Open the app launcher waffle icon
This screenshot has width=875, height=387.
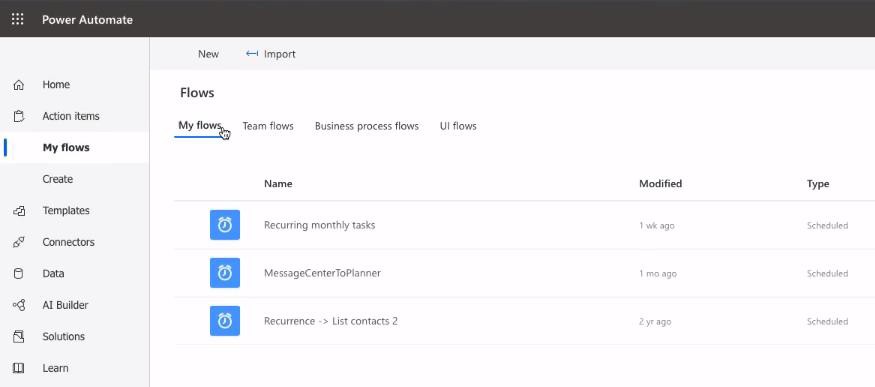click(18, 20)
